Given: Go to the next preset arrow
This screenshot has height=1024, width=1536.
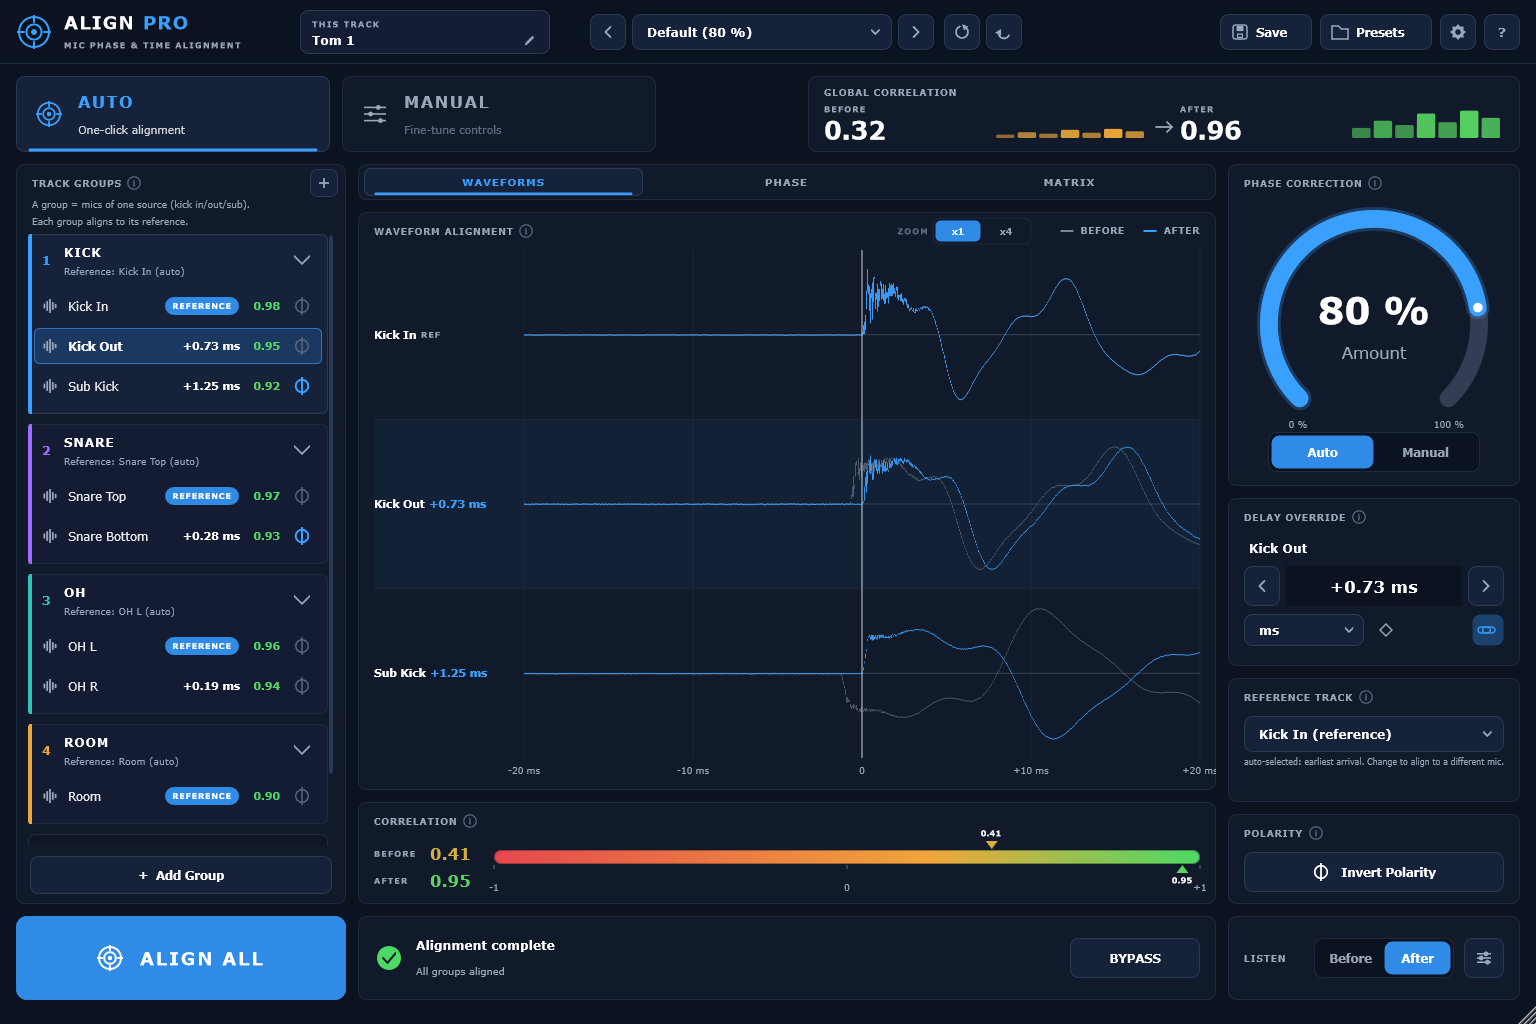Looking at the screenshot, I should [x=916, y=32].
